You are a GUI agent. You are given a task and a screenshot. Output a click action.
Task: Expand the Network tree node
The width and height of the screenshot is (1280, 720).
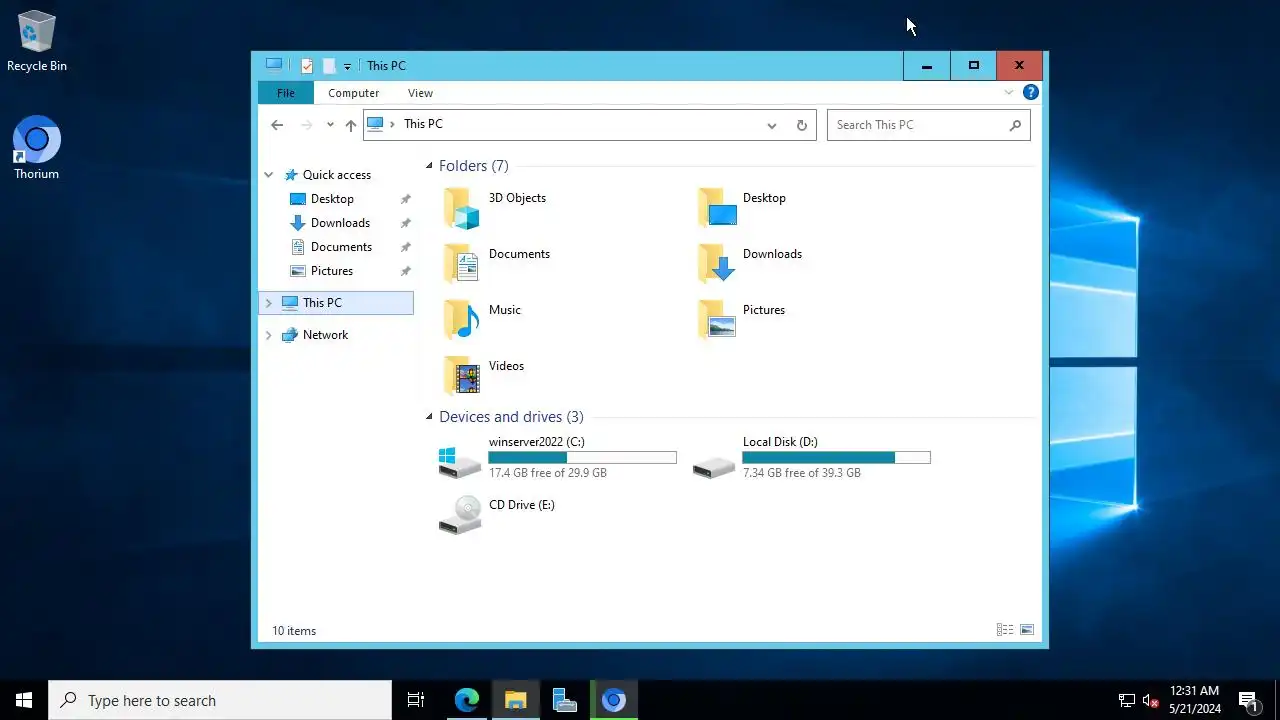point(268,335)
